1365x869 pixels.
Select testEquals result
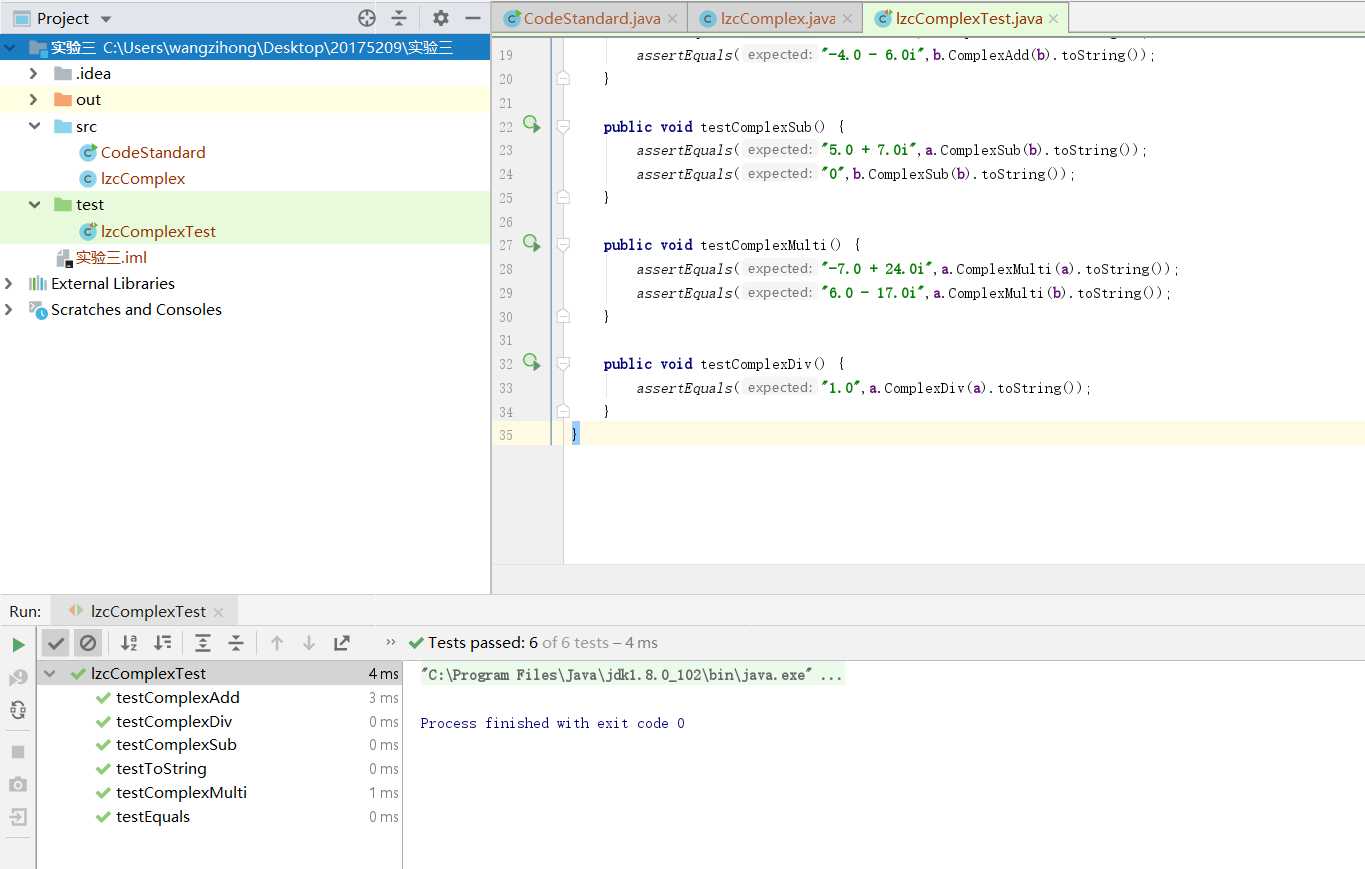point(153,816)
